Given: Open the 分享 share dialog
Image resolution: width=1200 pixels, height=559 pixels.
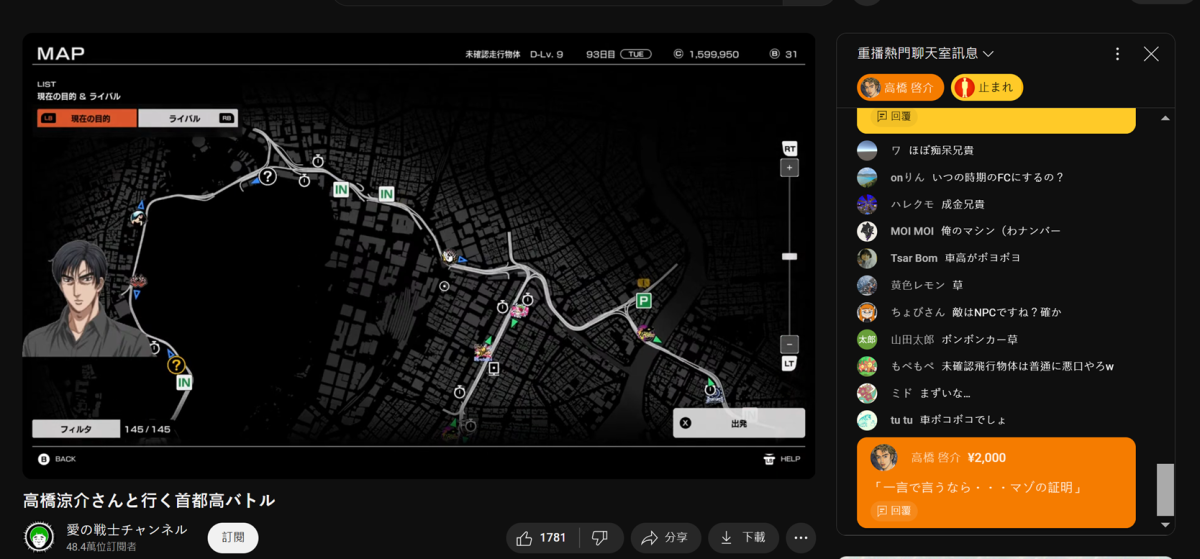Looking at the screenshot, I should point(665,538).
